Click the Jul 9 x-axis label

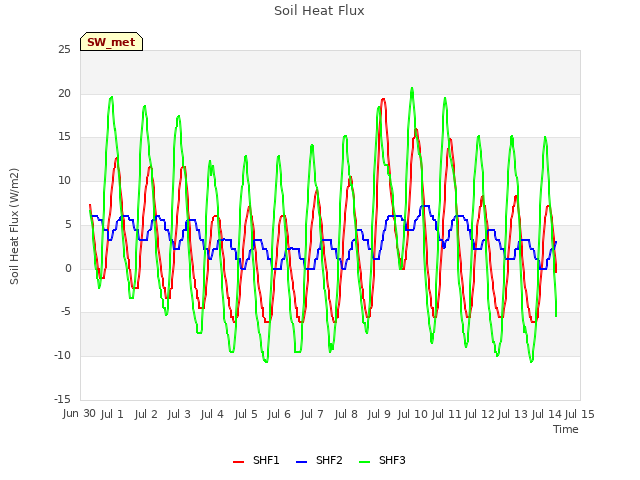379,414
